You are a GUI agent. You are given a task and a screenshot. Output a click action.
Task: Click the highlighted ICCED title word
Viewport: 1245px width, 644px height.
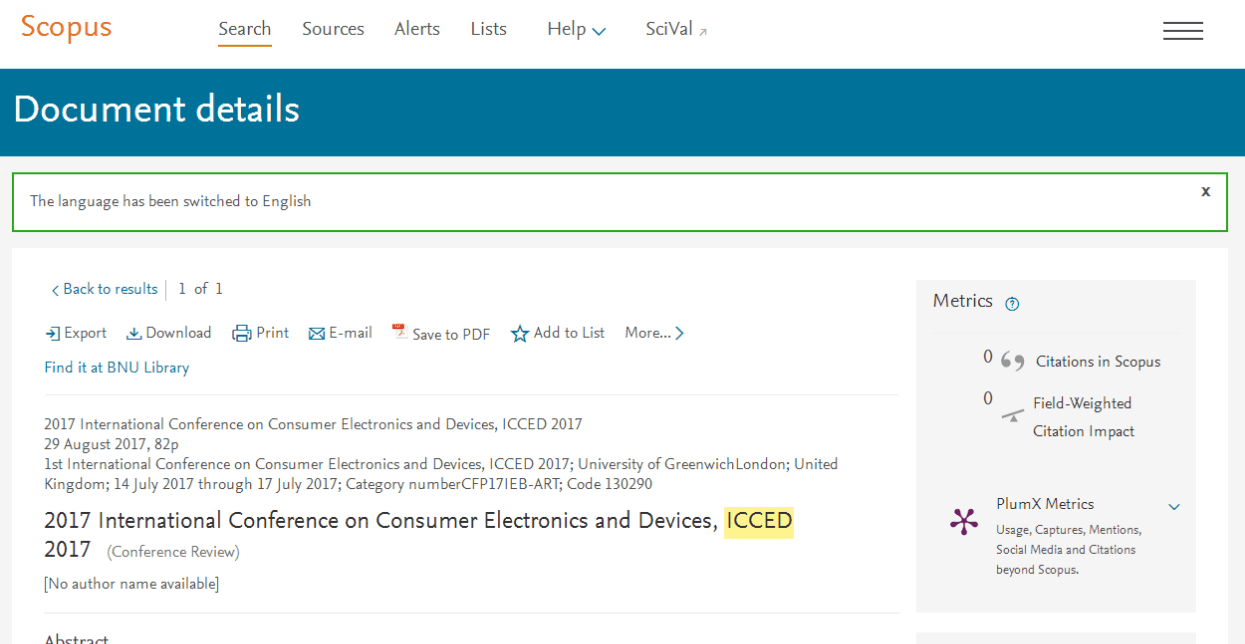pyautogui.click(x=759, y=522)
